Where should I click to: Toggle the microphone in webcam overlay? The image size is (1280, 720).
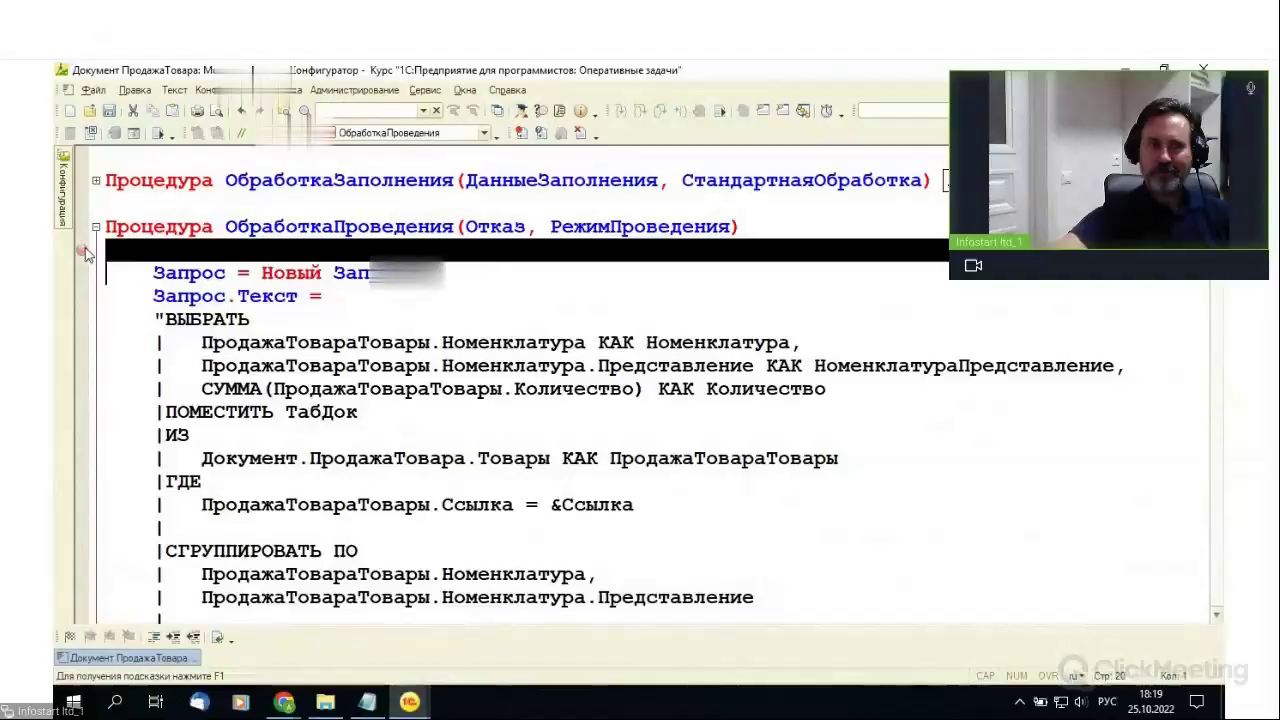click(1250, 88)
